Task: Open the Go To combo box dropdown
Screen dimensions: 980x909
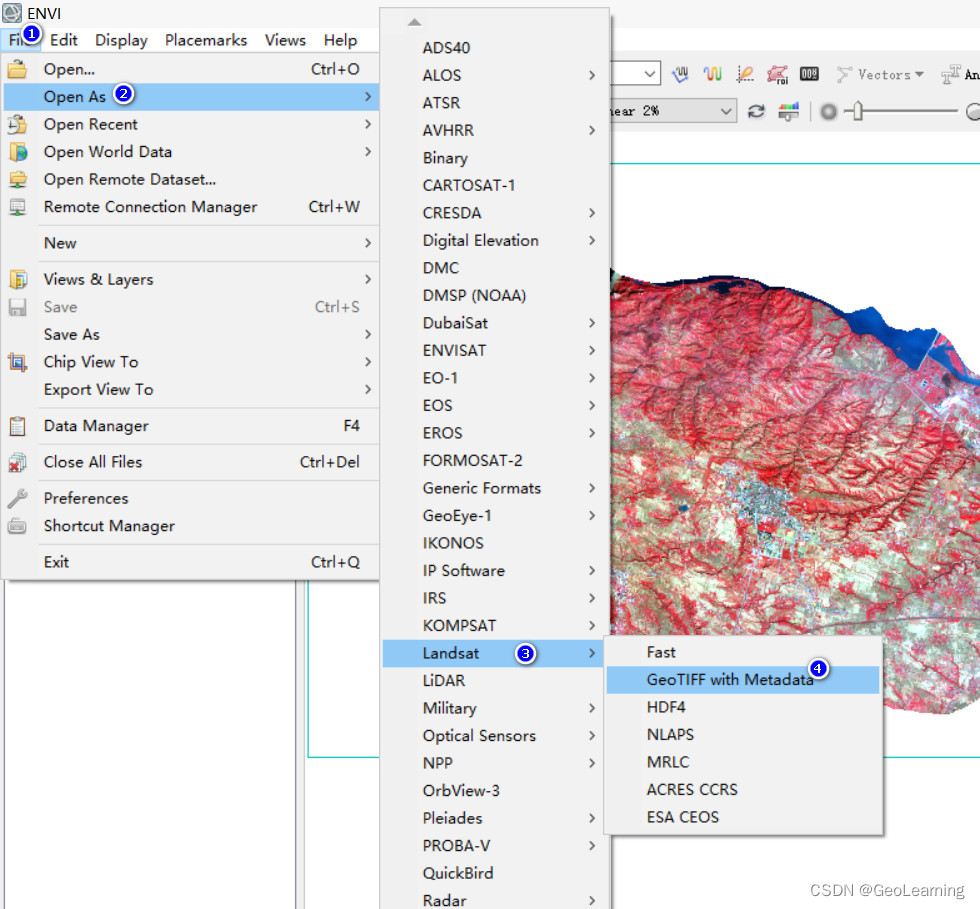Action: 650,74
